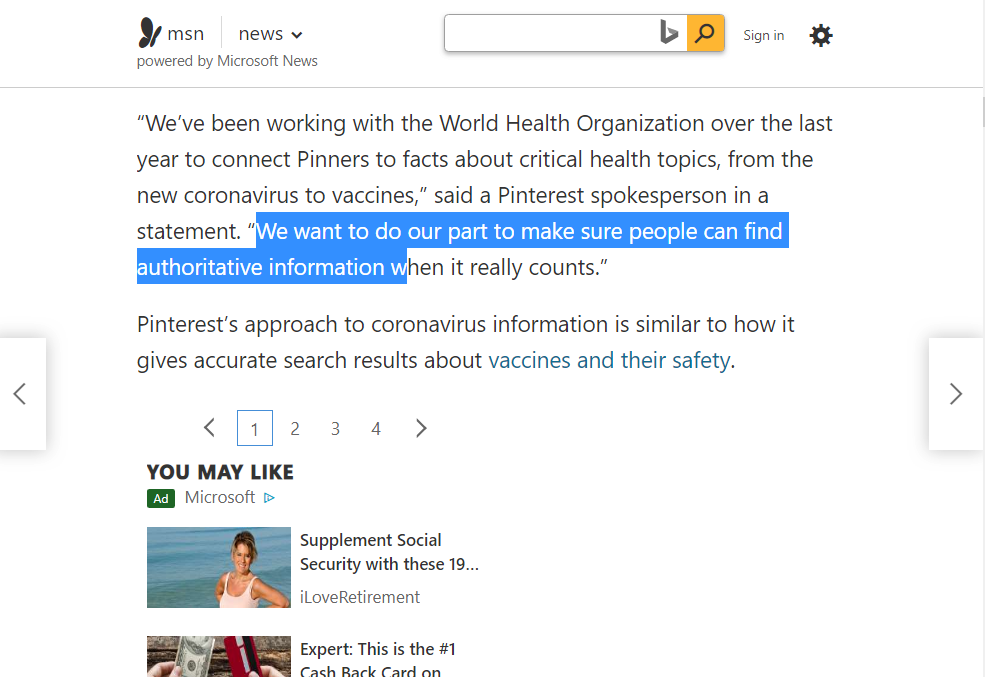
Task: Click the YOU MAY LIKE heading
Action: (220, 472)
